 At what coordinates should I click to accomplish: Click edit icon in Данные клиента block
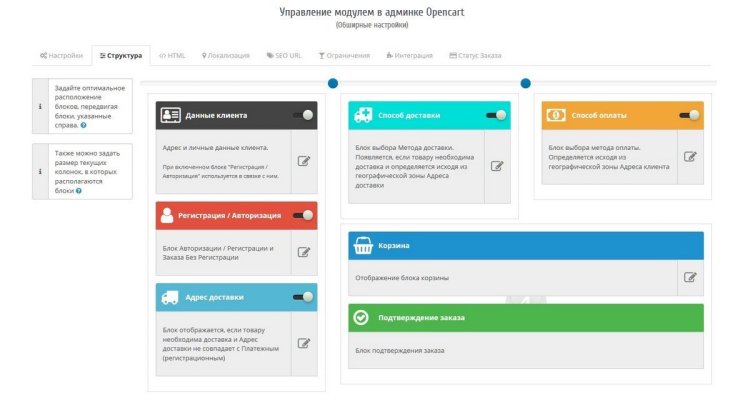click(305, 161)
